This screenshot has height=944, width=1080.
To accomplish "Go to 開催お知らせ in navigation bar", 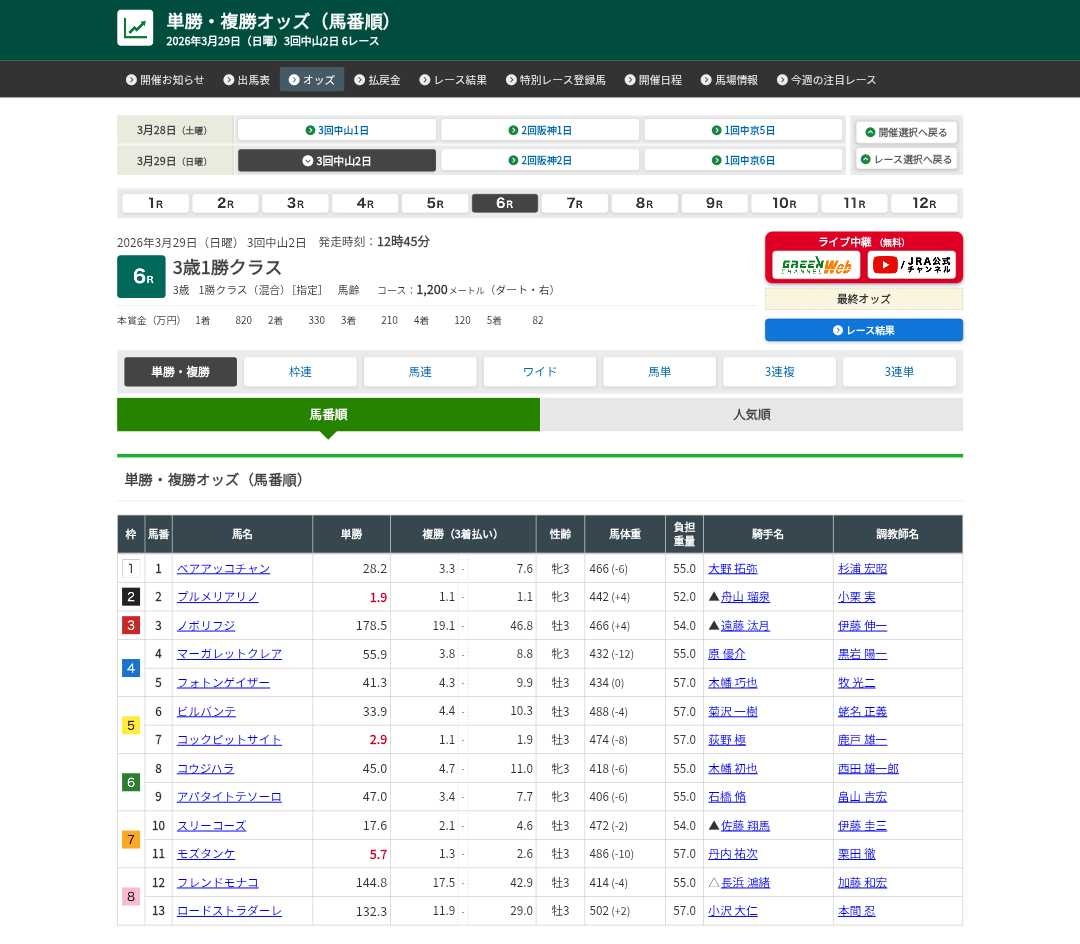I will (165, 80).
